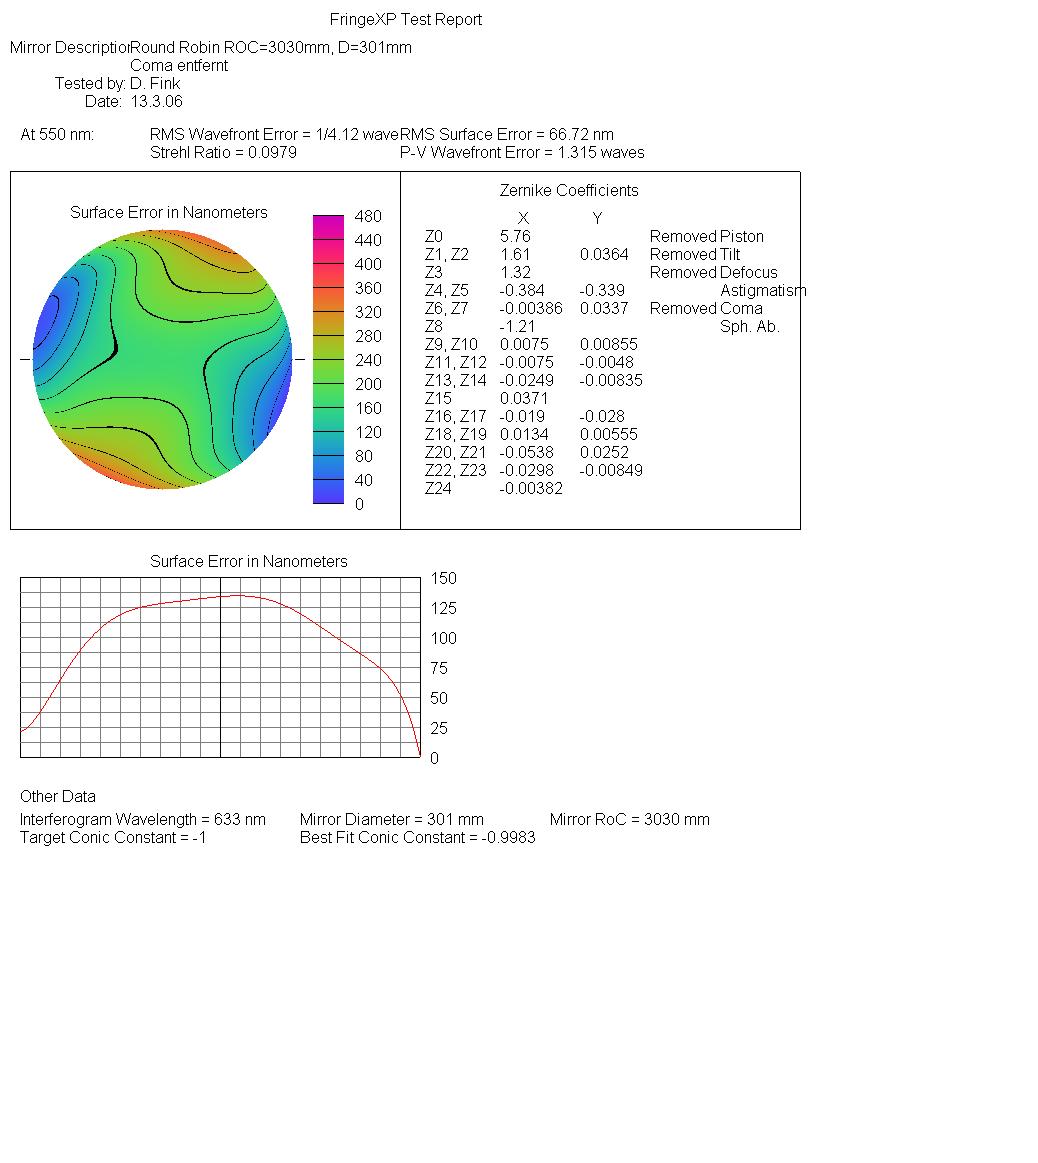Click the 'Round Robin ROC=3030mm, D=301mm' description
The height and width of the screenshot is (1163, 1038).
click(271, 47)
